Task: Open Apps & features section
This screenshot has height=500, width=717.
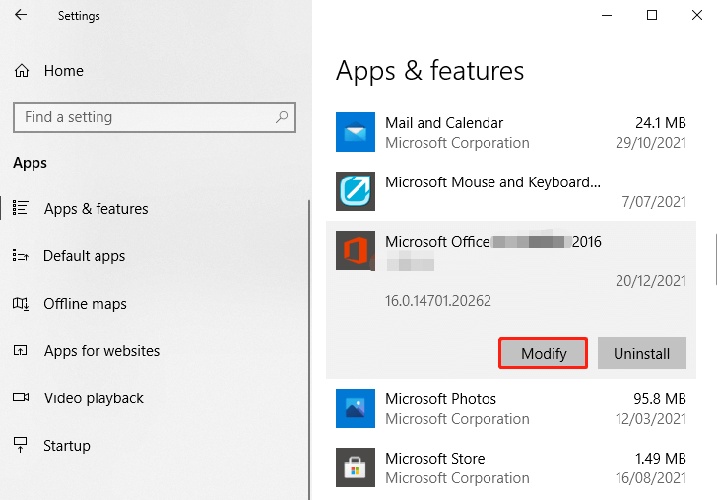Action: [96, 209]
